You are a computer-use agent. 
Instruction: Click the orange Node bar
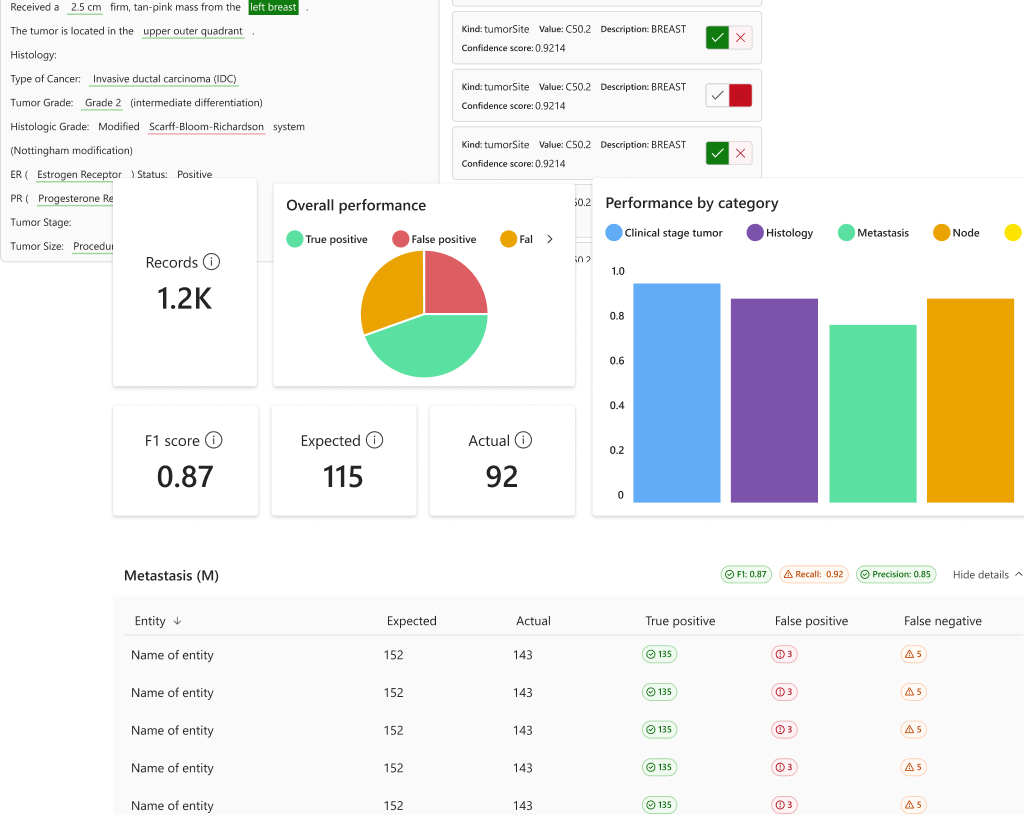(970, 400)
